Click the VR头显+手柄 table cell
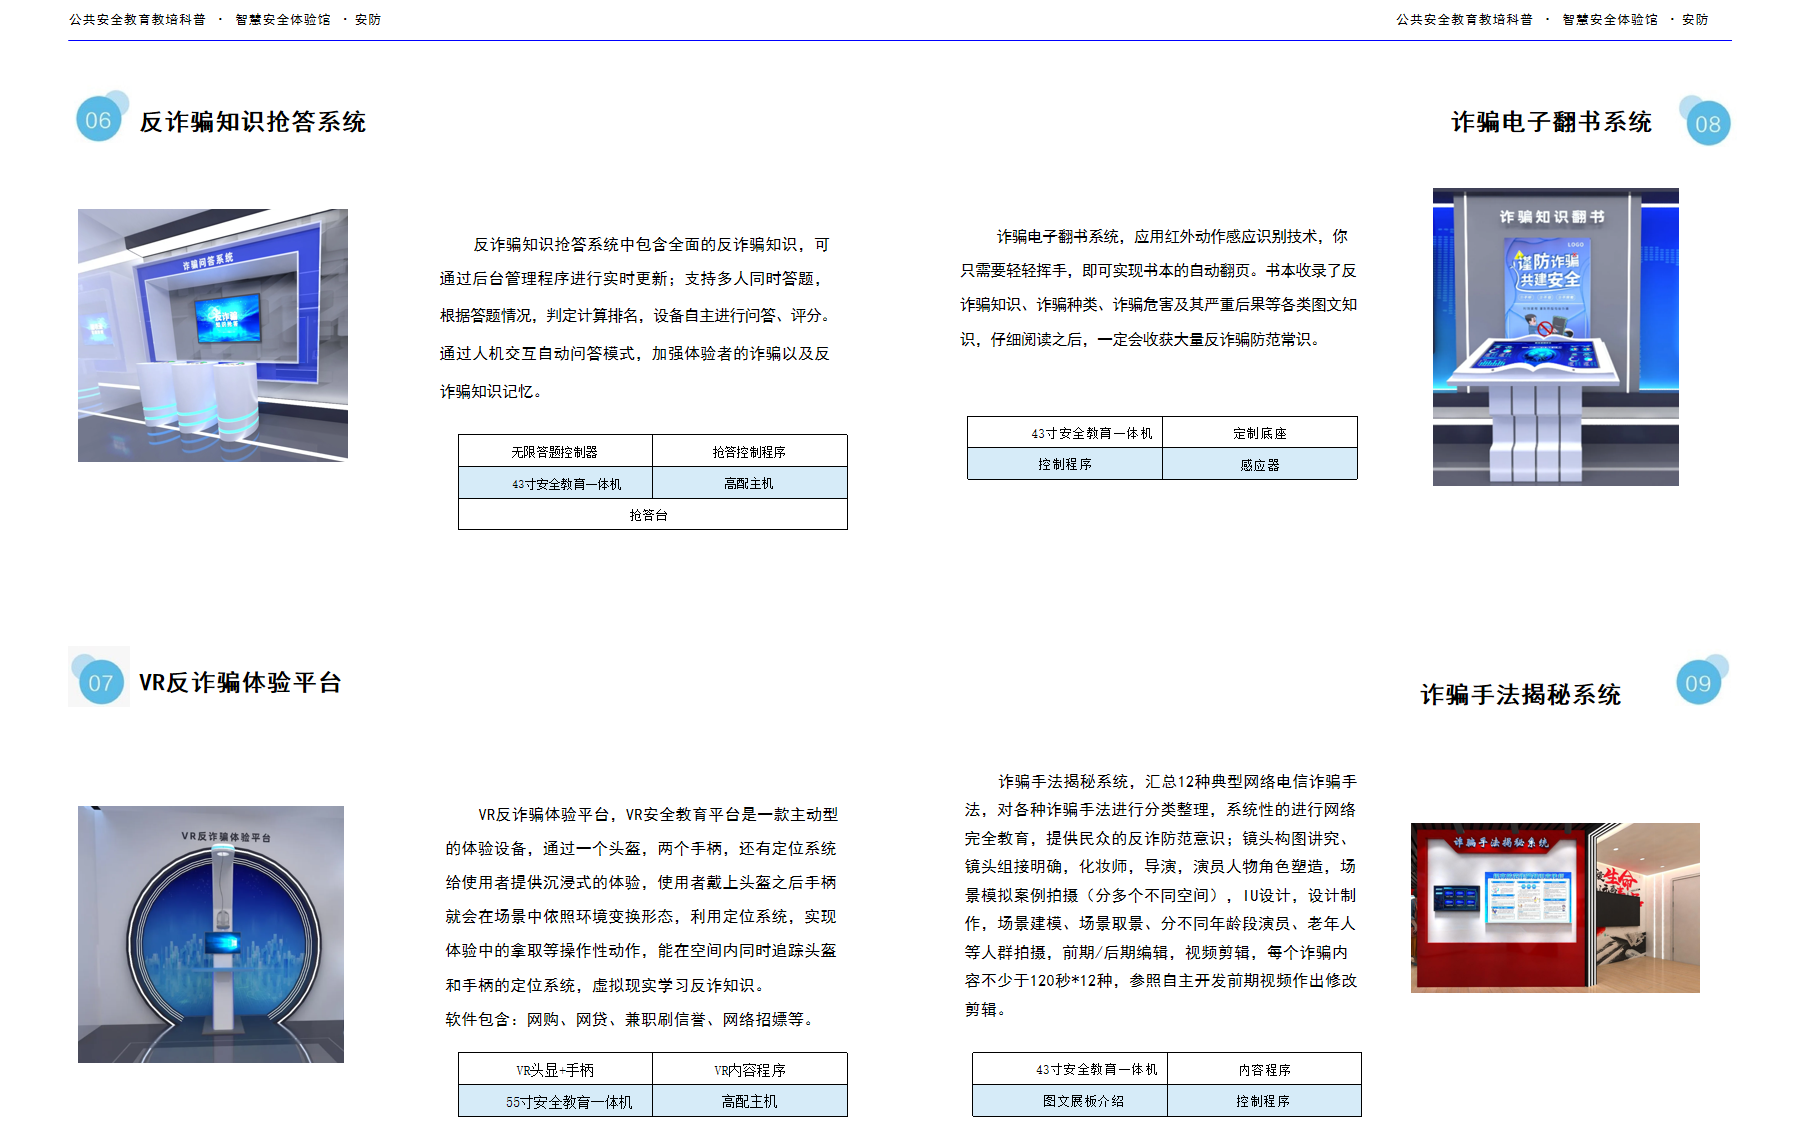The image size is (1798, 1139). pos(555,1070)
